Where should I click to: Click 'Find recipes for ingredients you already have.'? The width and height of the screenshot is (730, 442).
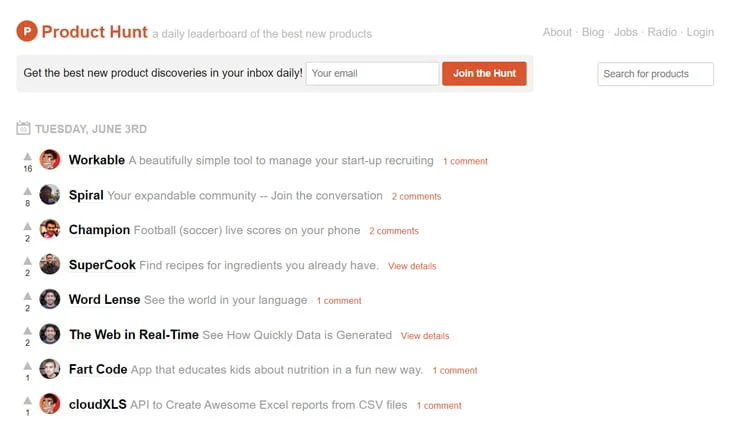coord(259,265)
